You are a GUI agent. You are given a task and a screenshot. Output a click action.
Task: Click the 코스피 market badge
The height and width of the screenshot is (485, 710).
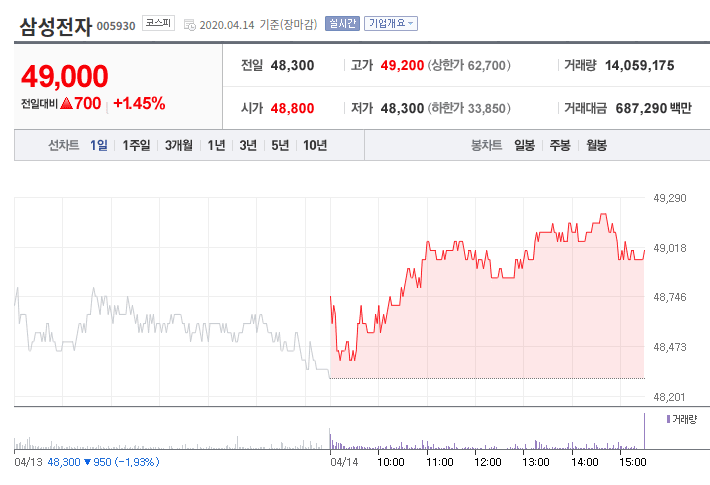(158, 22)
